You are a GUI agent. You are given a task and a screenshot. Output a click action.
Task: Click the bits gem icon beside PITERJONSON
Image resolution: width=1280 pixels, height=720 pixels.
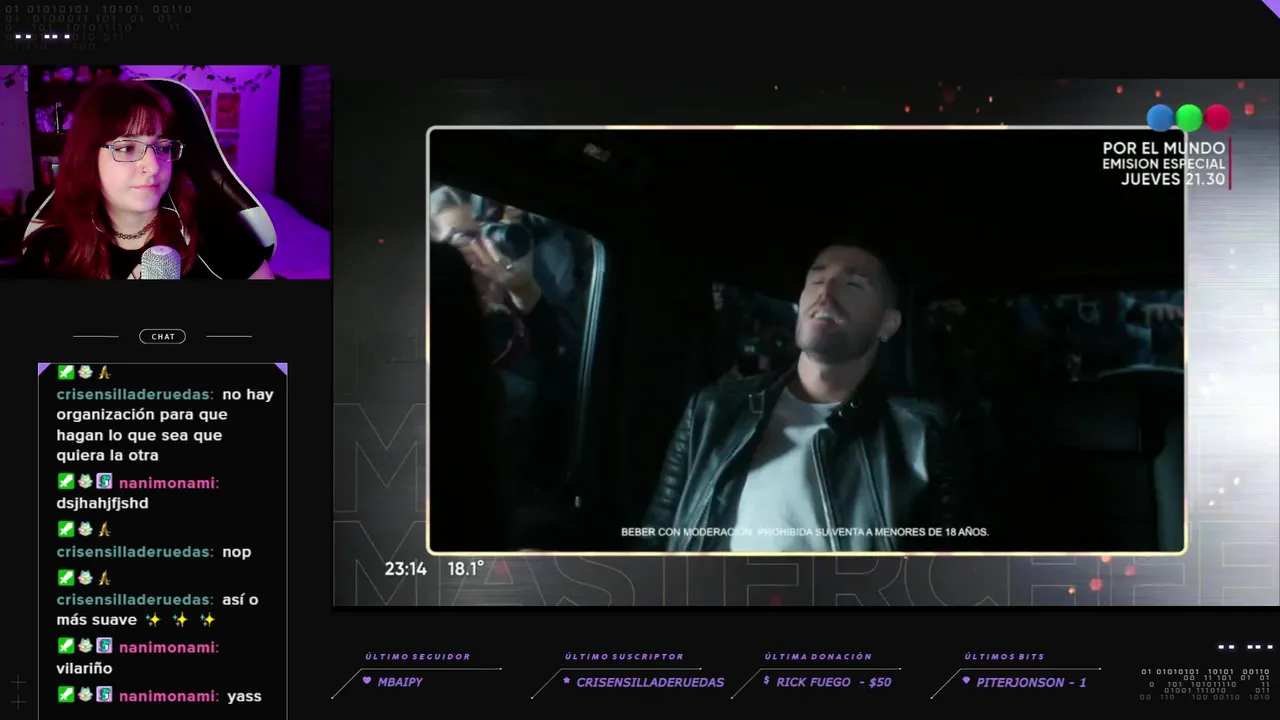966,681
